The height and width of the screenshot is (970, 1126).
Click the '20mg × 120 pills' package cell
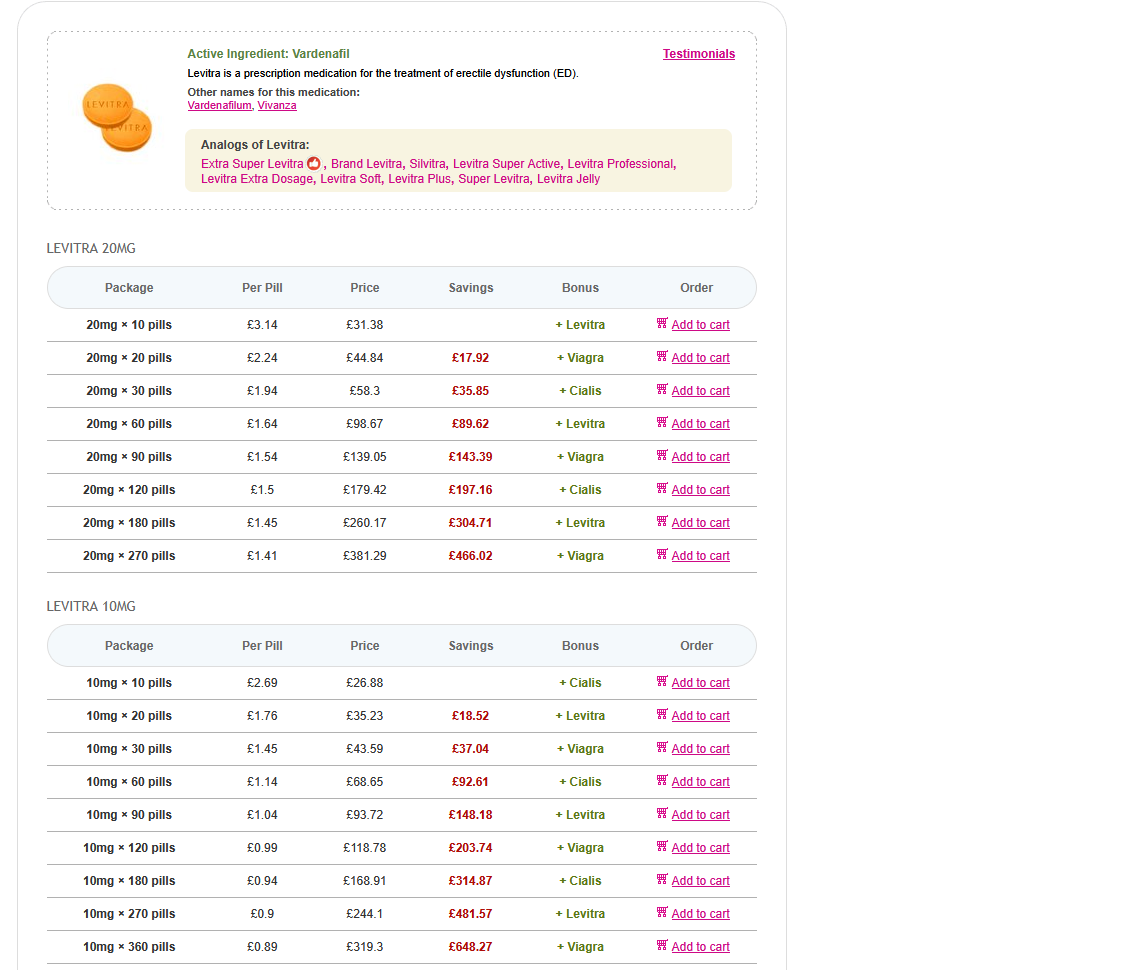point(129,490)
